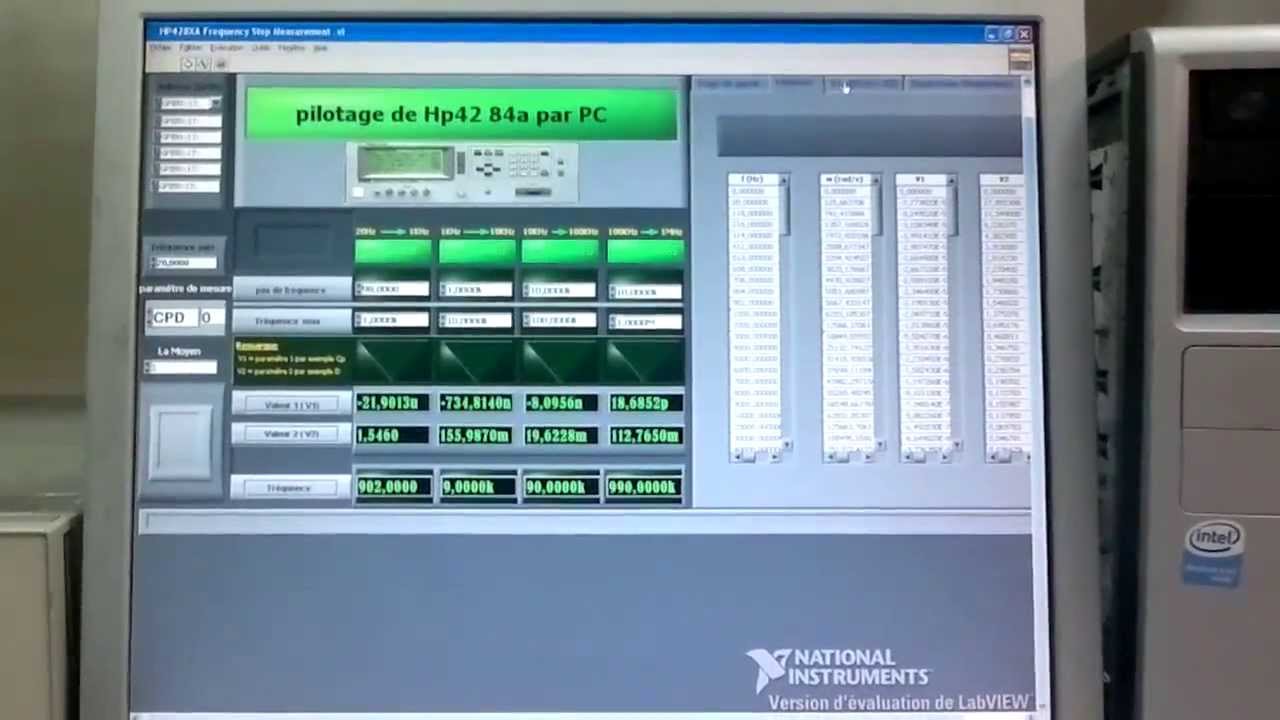1280x720 pixels.
Task: Click the window title HP428XA Frequency Step Measurement
Action: [252, 32]
